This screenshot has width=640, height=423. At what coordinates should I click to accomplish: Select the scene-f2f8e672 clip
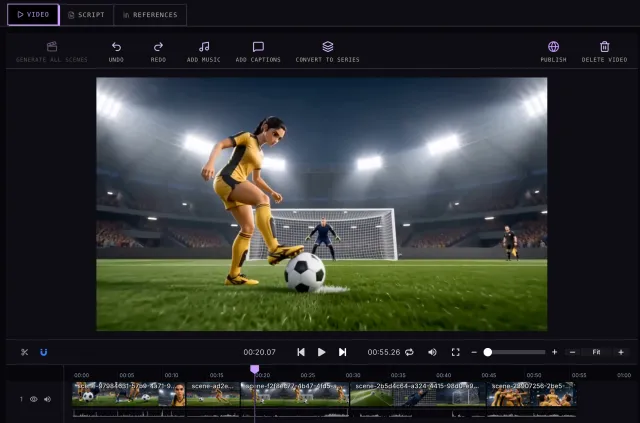(x=295, y=394)
